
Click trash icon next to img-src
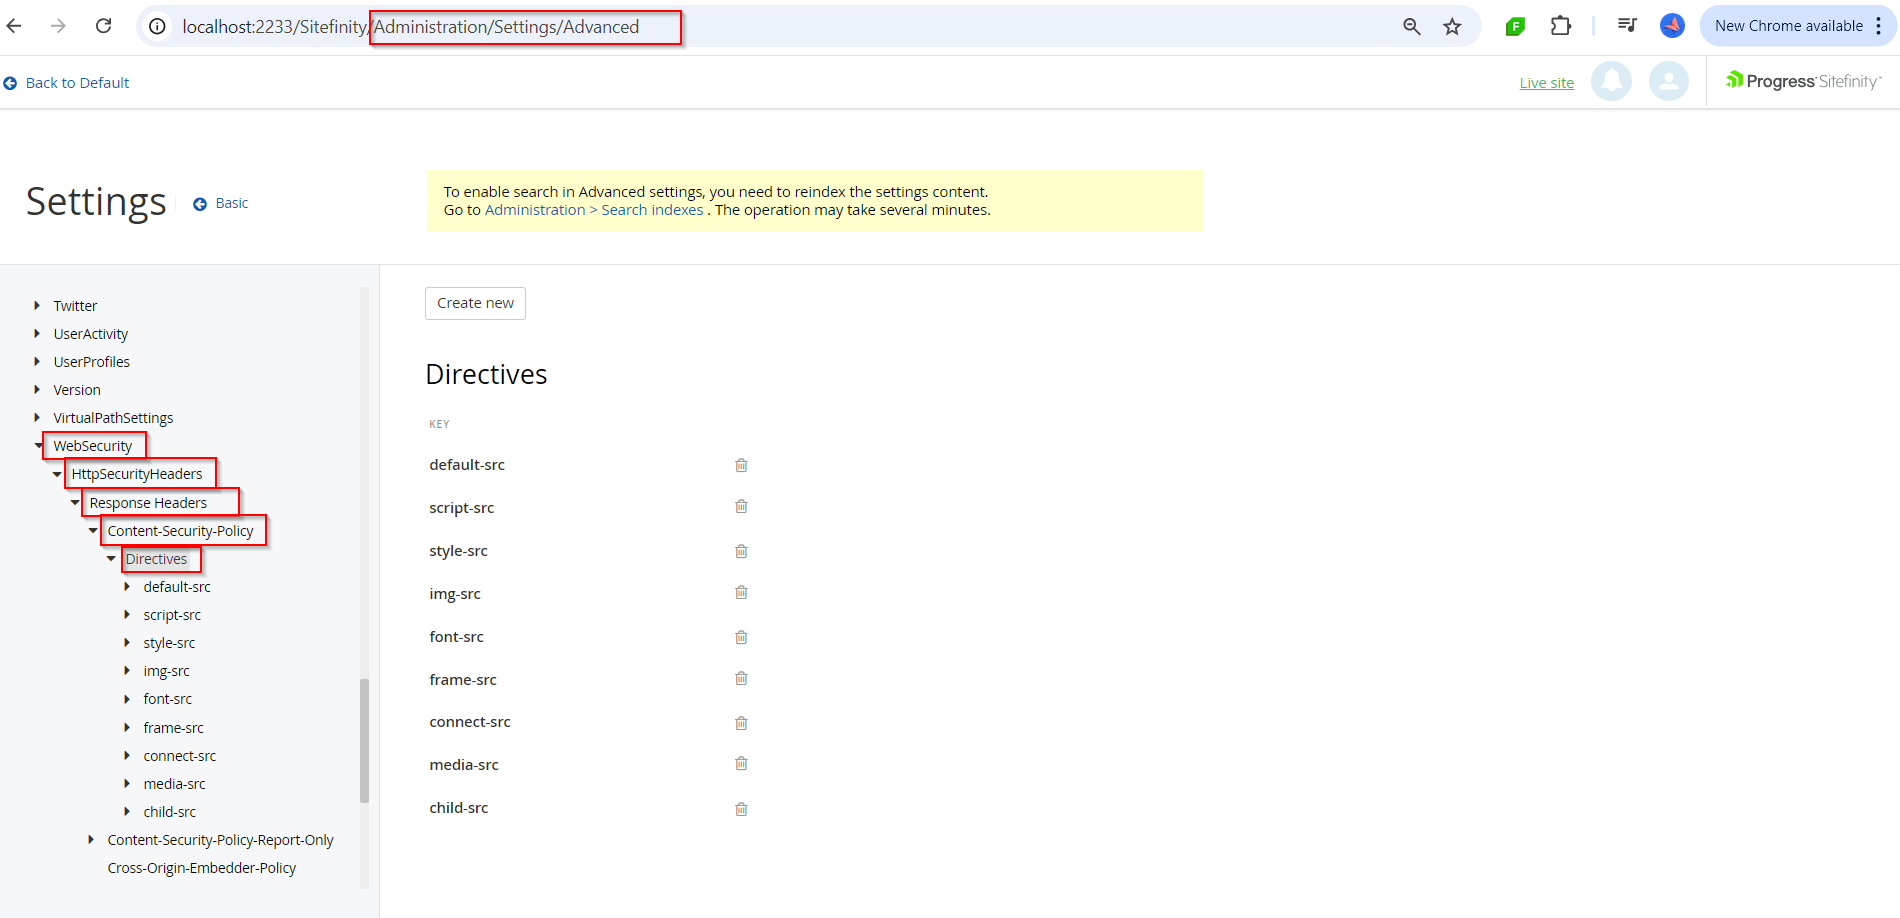pos(741,592)
